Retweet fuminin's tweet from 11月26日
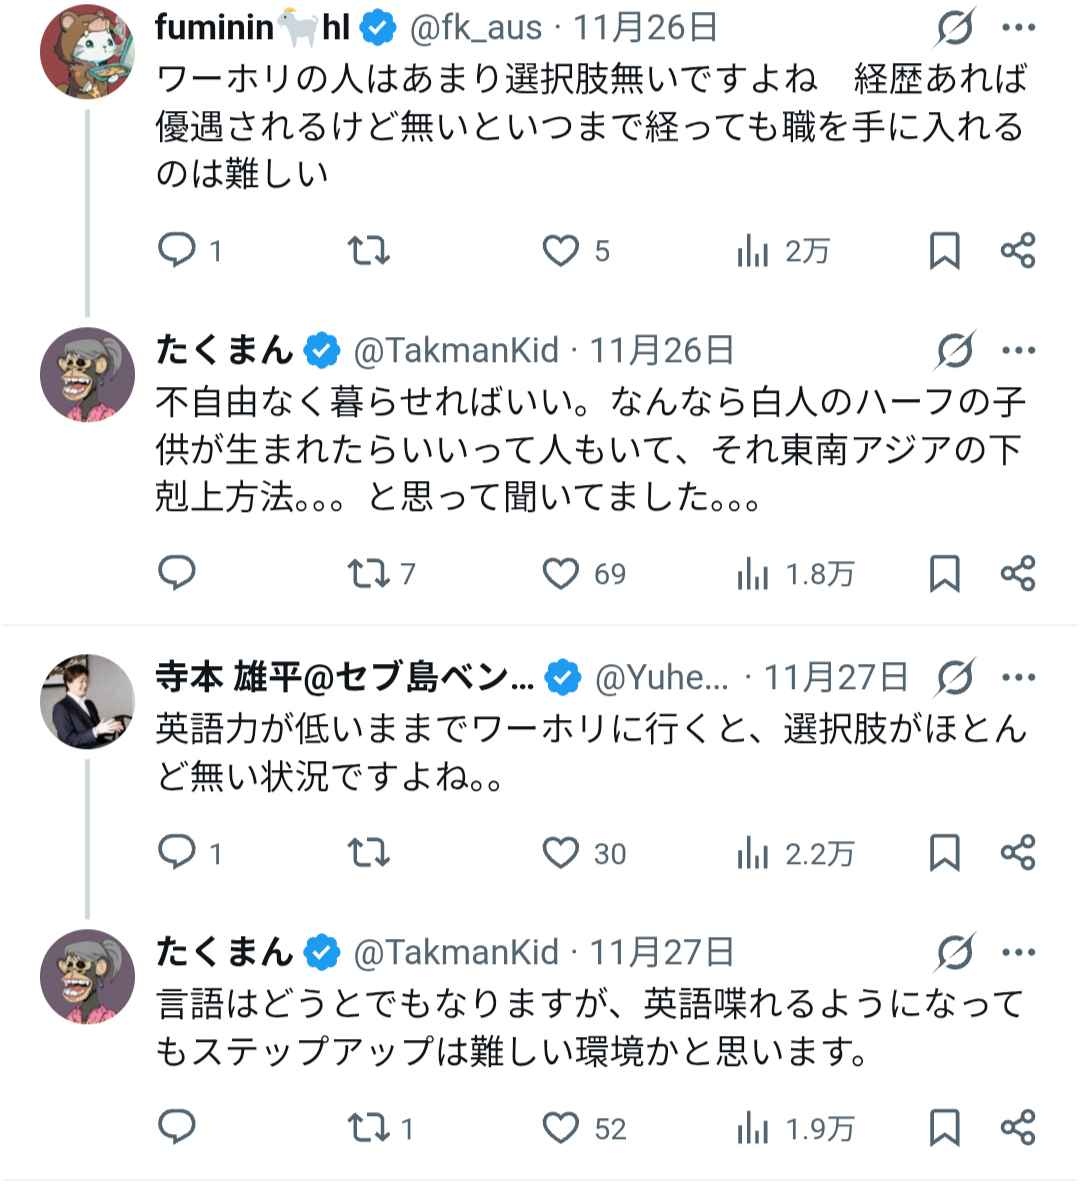Image resolution: width=1080 pixels, height=1190 pixels. click(x=368, y=250)
